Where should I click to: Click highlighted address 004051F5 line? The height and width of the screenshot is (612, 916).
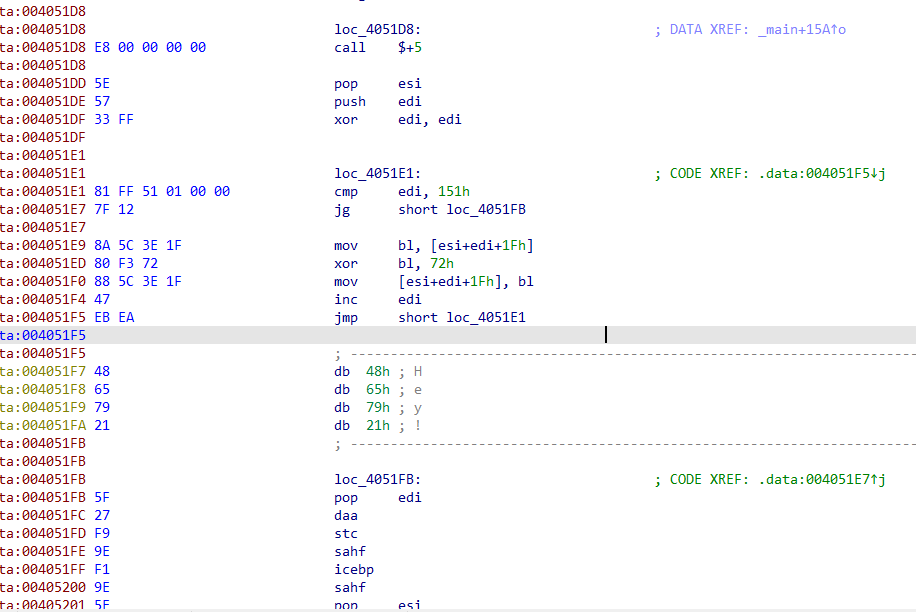coord(458,335)
